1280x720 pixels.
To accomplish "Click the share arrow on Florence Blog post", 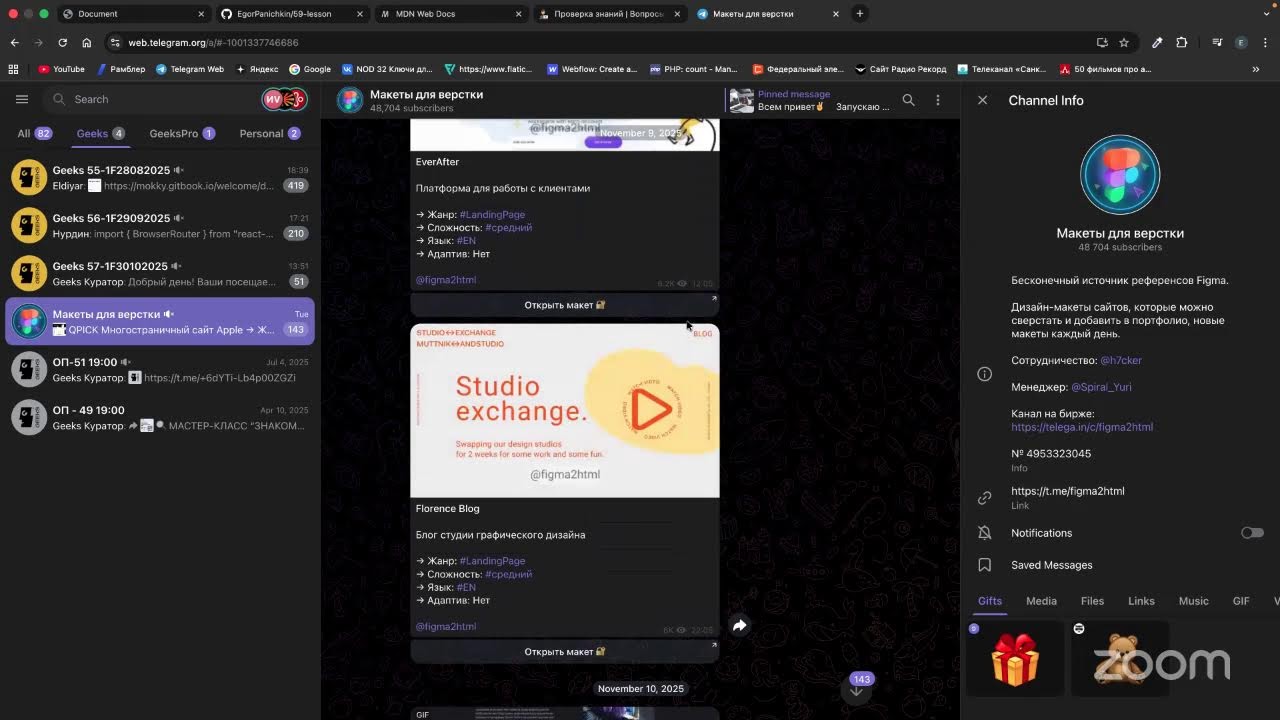I will (x=739, y=625).
